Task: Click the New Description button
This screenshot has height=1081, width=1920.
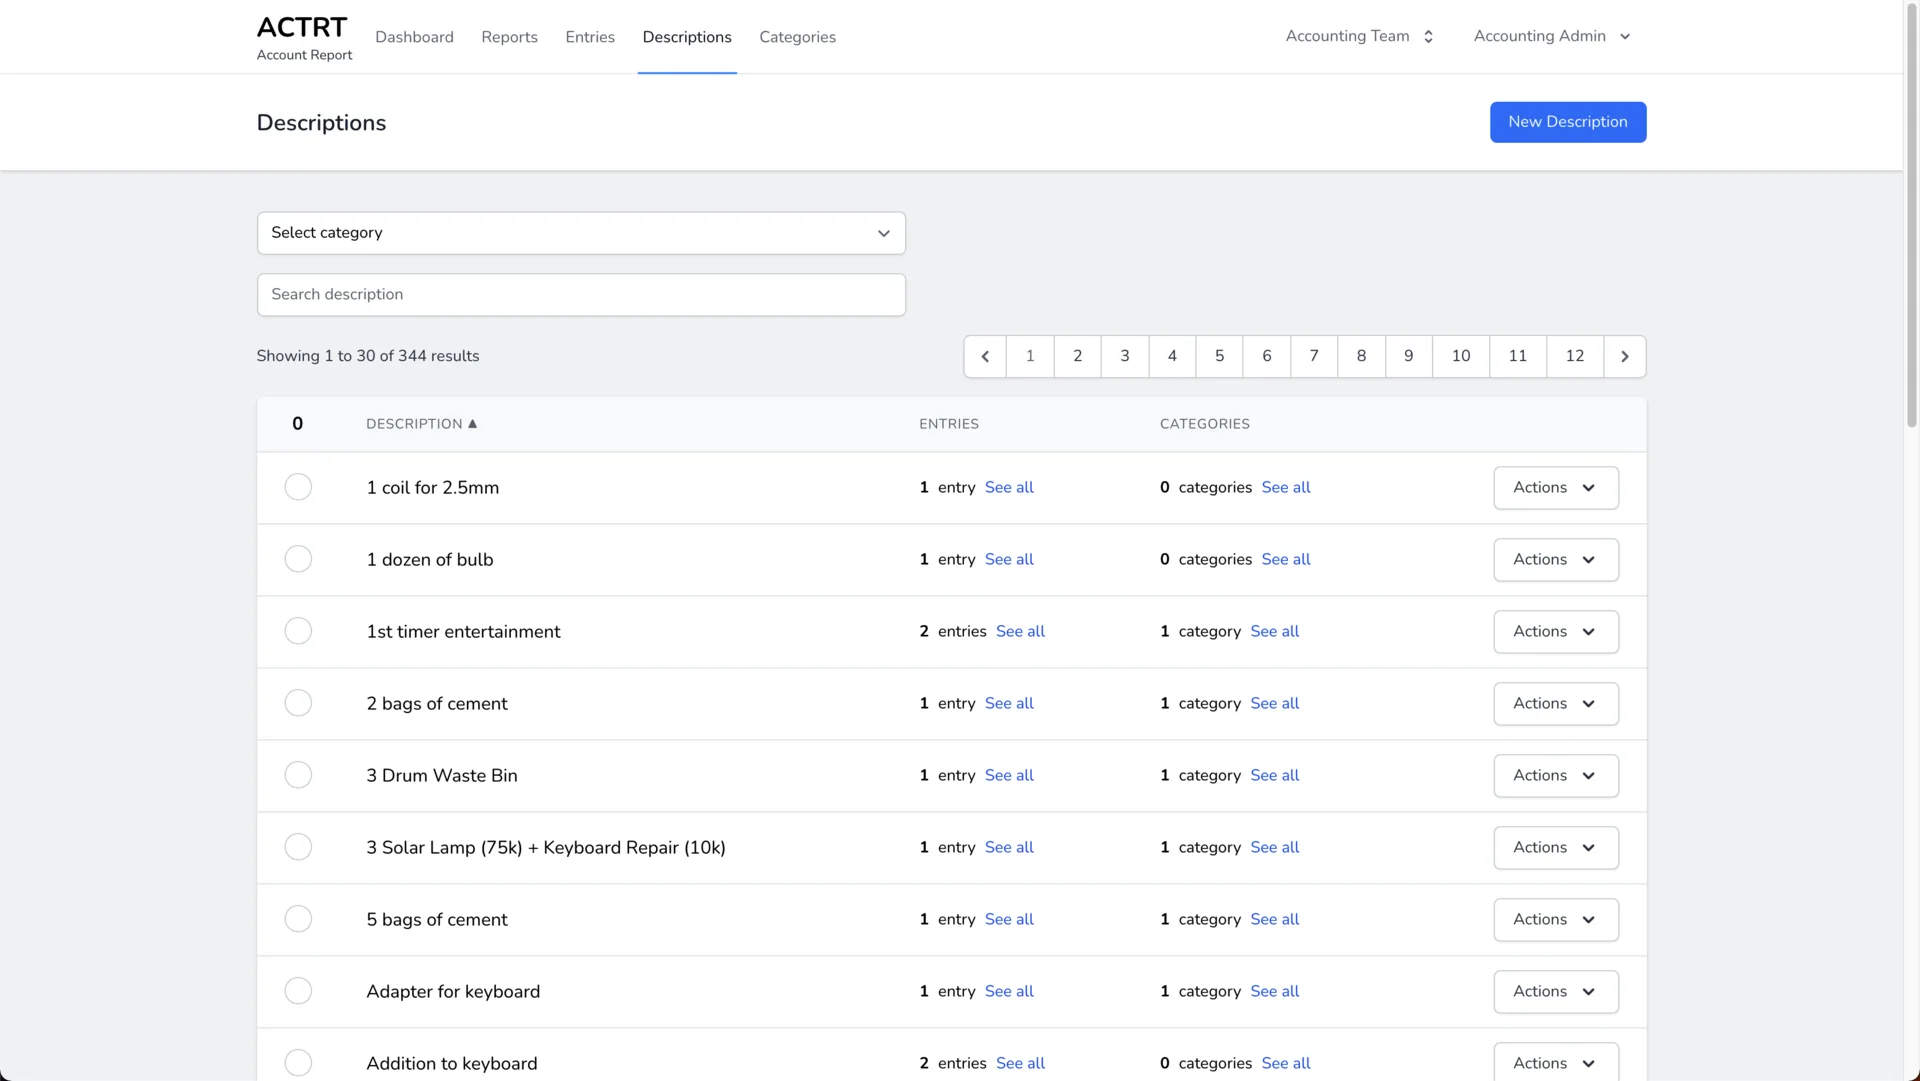Action: (1568, 122)
